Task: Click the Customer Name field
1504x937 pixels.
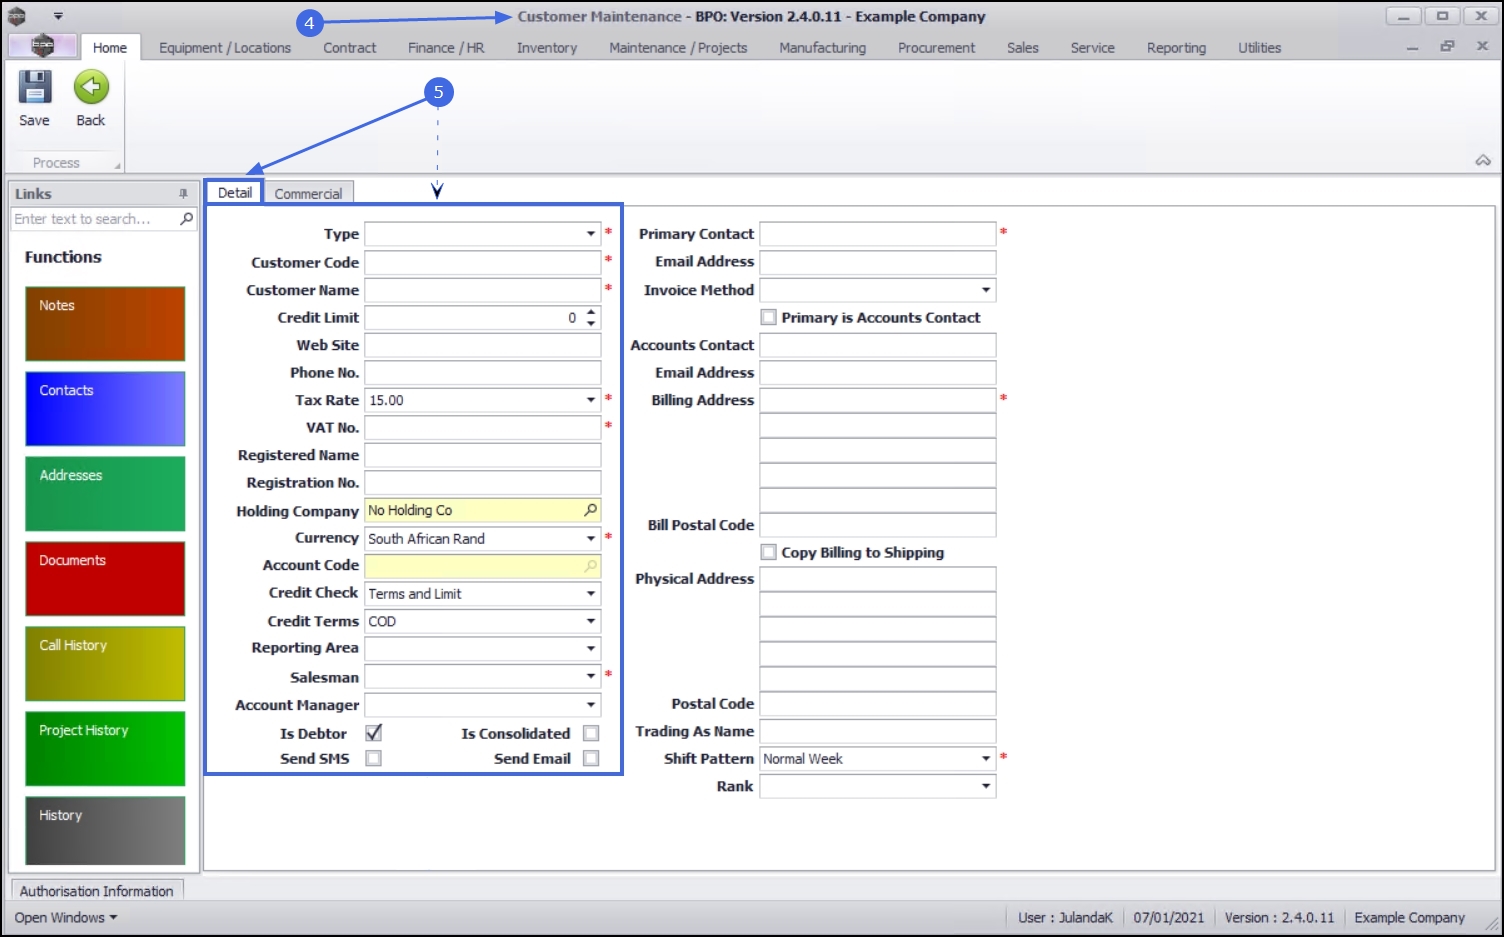Action: tap(483, 290)
